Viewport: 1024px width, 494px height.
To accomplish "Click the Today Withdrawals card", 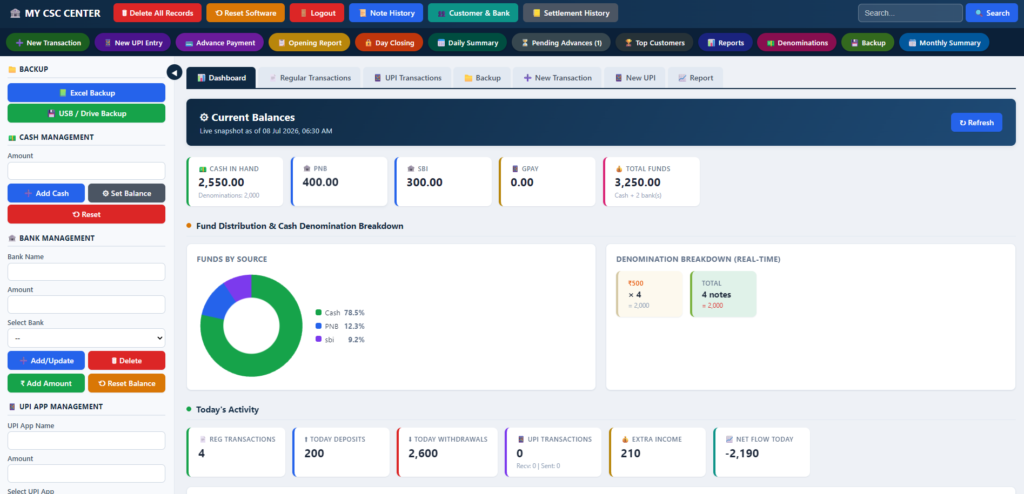I will click(x=447, y=452).
